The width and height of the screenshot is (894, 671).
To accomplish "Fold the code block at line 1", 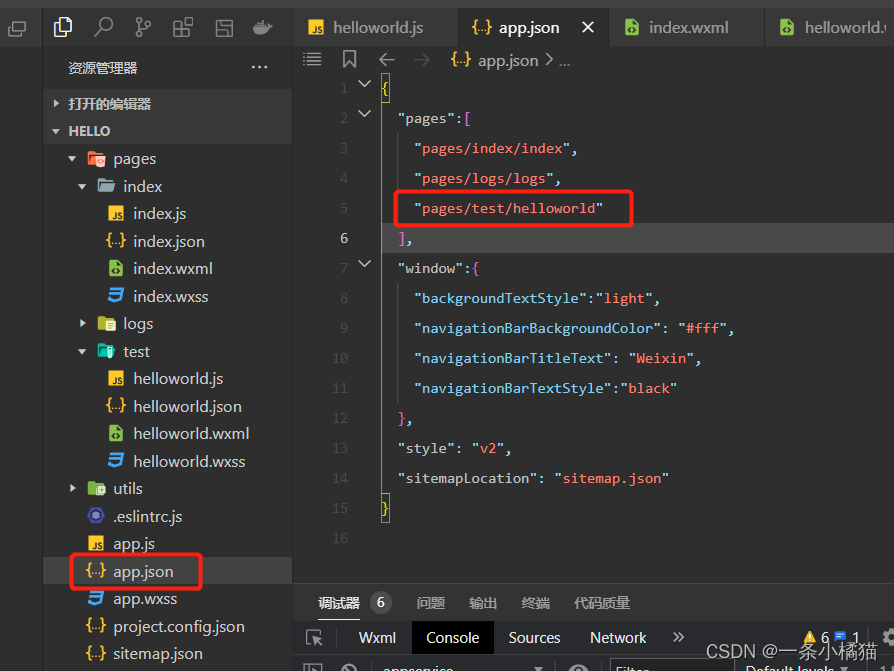I will pyautogui.click(x=364, y=83).
